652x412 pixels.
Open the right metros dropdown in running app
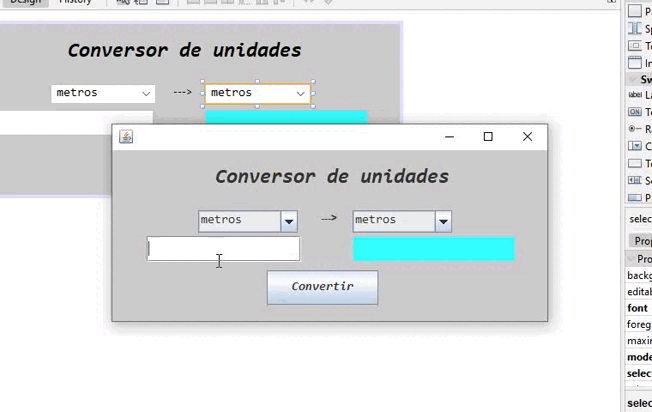(x=443, y=221)
